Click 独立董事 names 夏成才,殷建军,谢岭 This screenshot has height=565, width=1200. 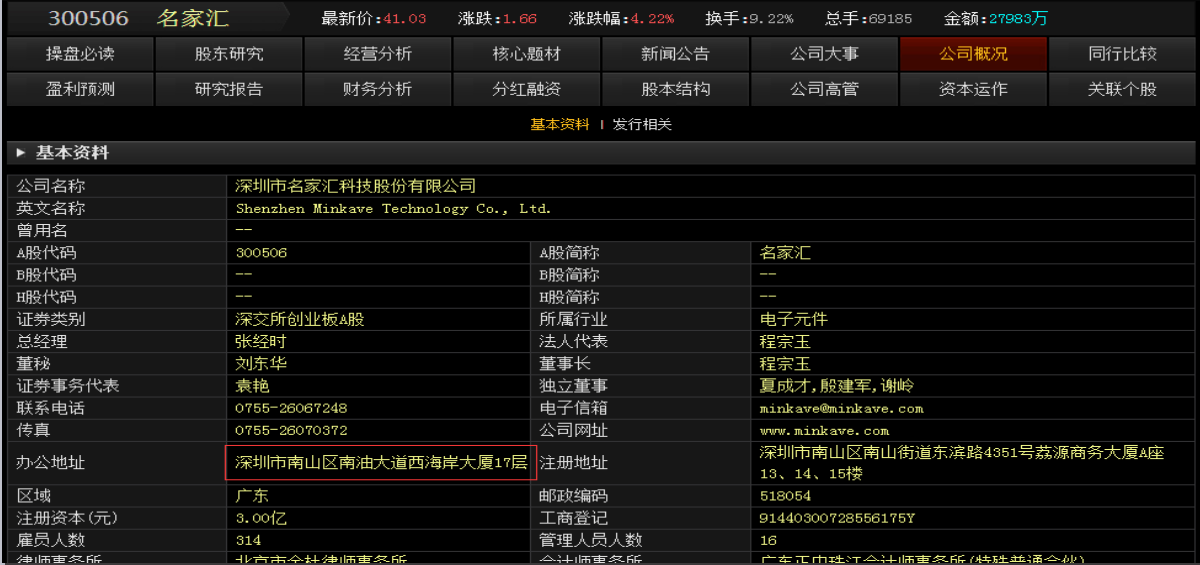tap(837, 386)
